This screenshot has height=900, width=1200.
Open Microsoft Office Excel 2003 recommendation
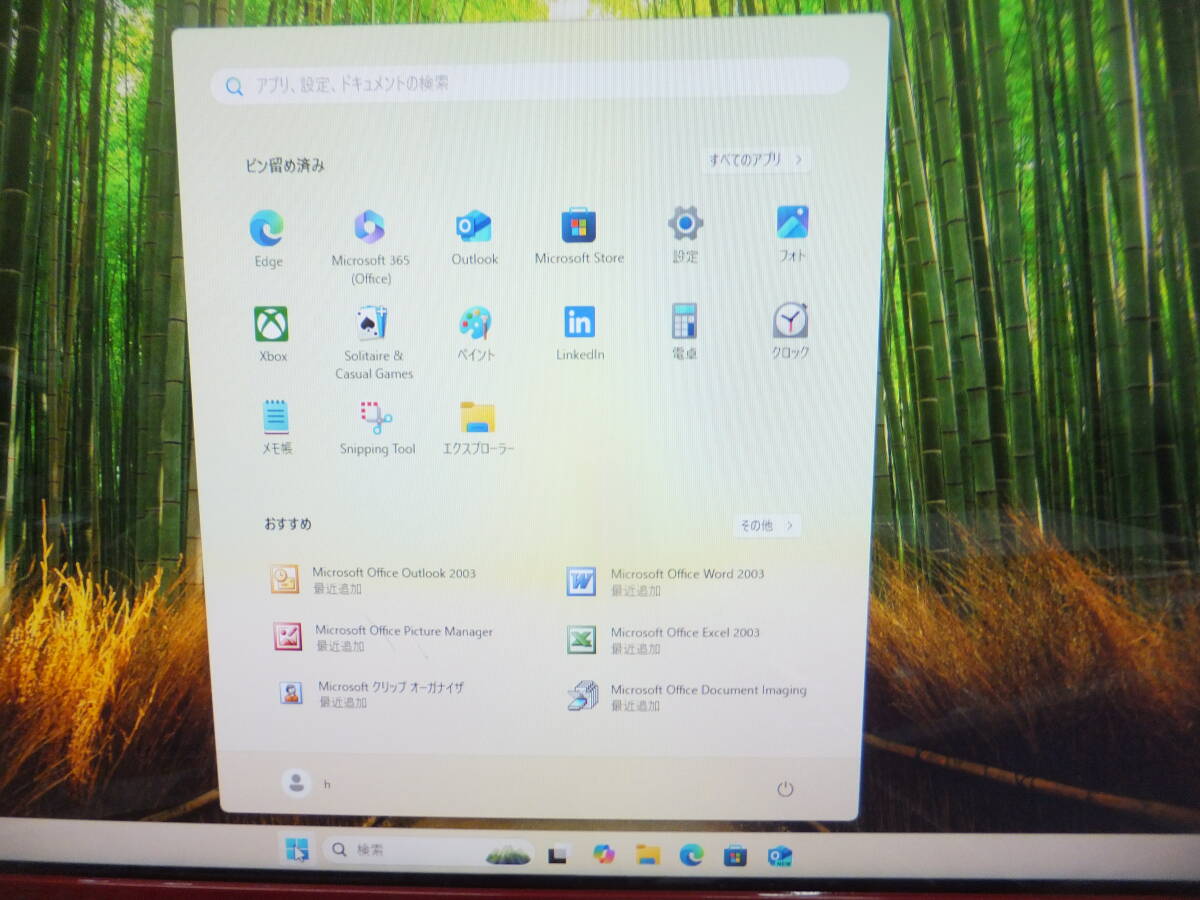(x=684, y=639)
